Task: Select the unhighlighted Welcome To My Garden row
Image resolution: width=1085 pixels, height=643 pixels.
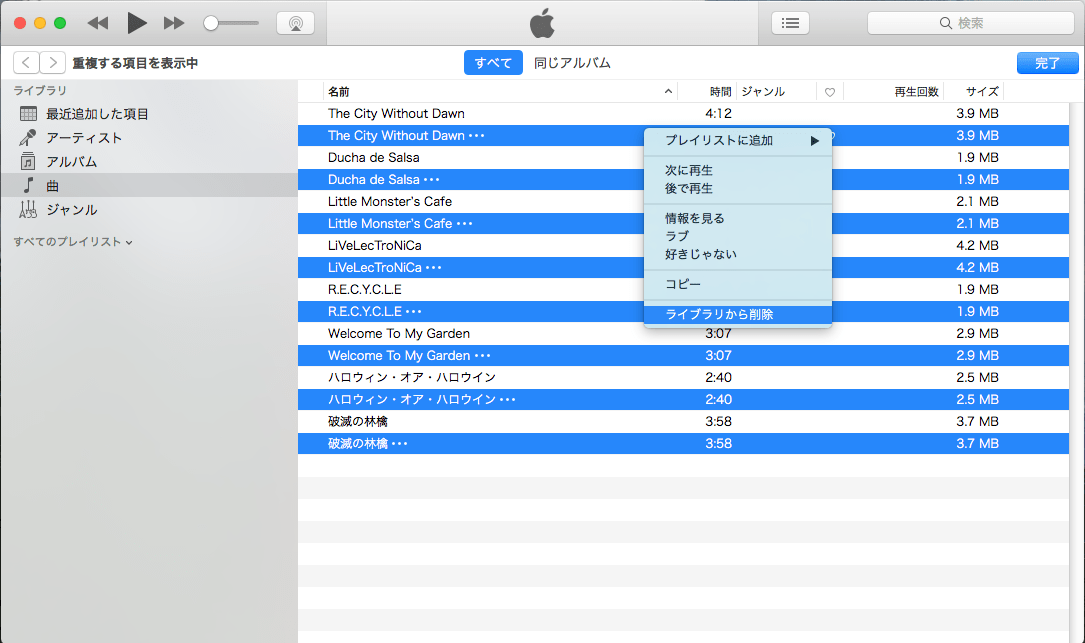Action: pyautogui.click(x=683, y=334)
